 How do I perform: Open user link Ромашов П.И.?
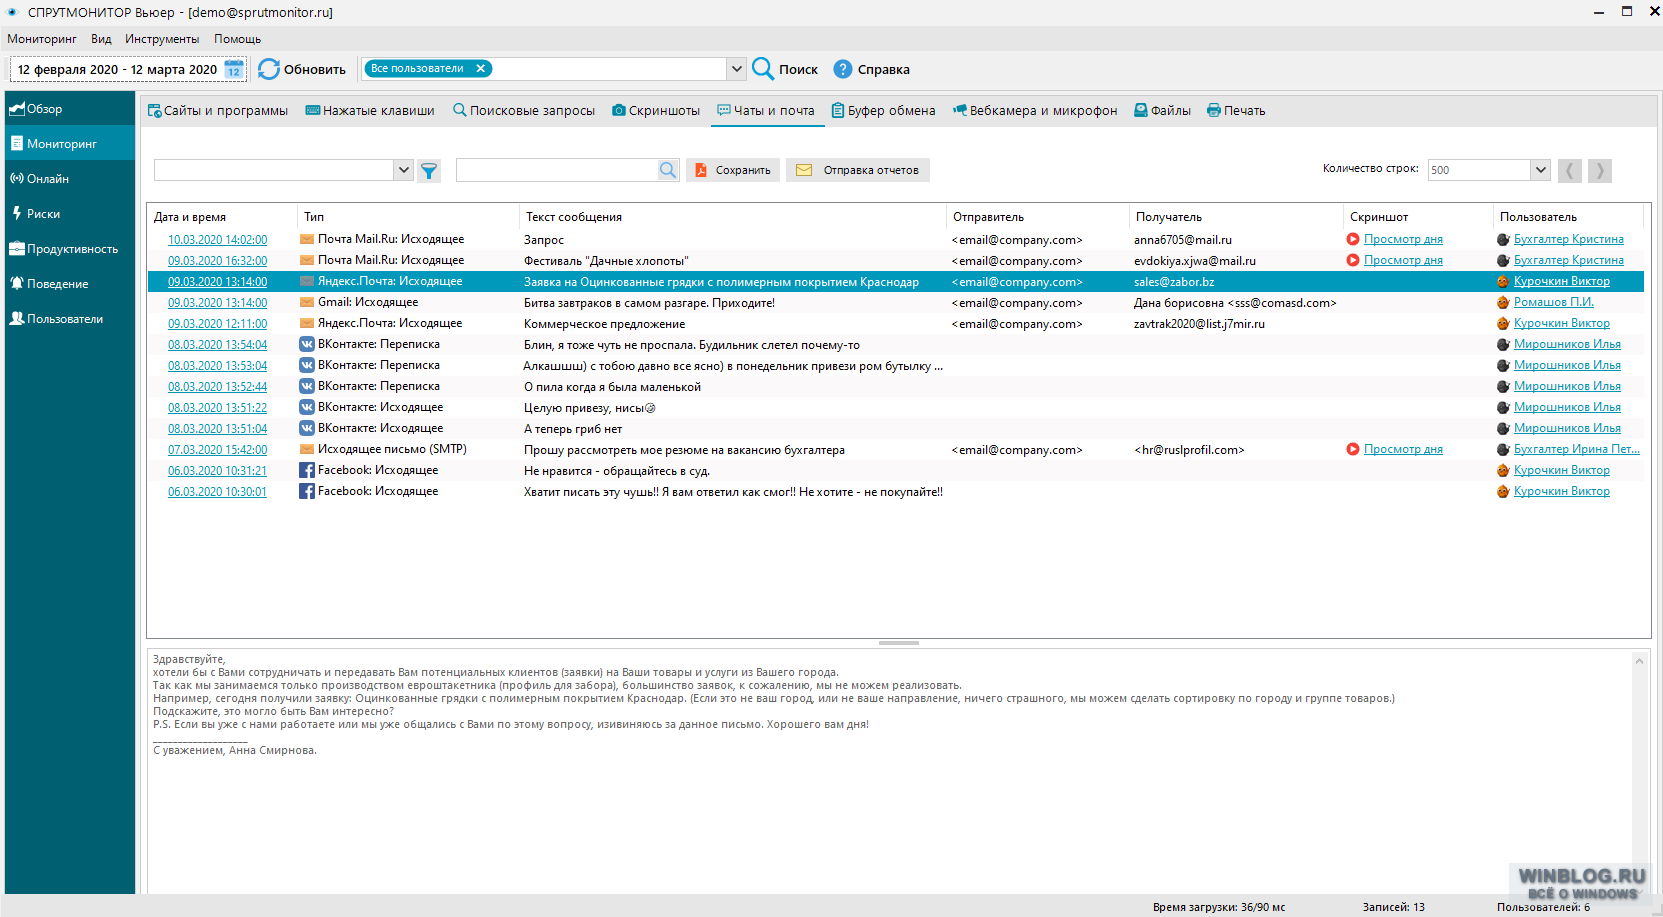point(1553,302)
